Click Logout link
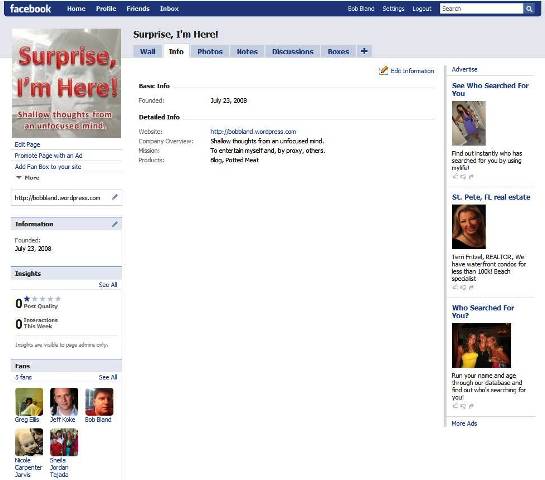This screenshot has height=480, width=545. pyautogui.click(x=422, y=9)
